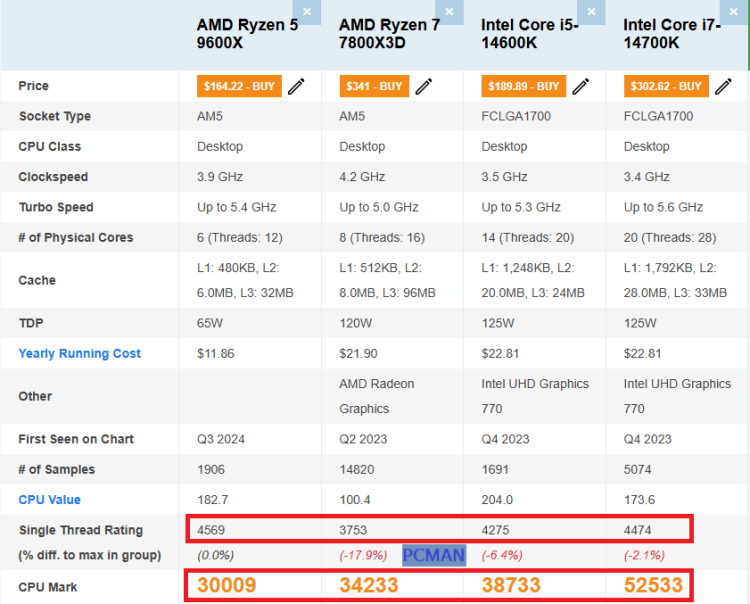Click samples count 1691
Viewport: 750px width, 604px height.
coord(495,470)
